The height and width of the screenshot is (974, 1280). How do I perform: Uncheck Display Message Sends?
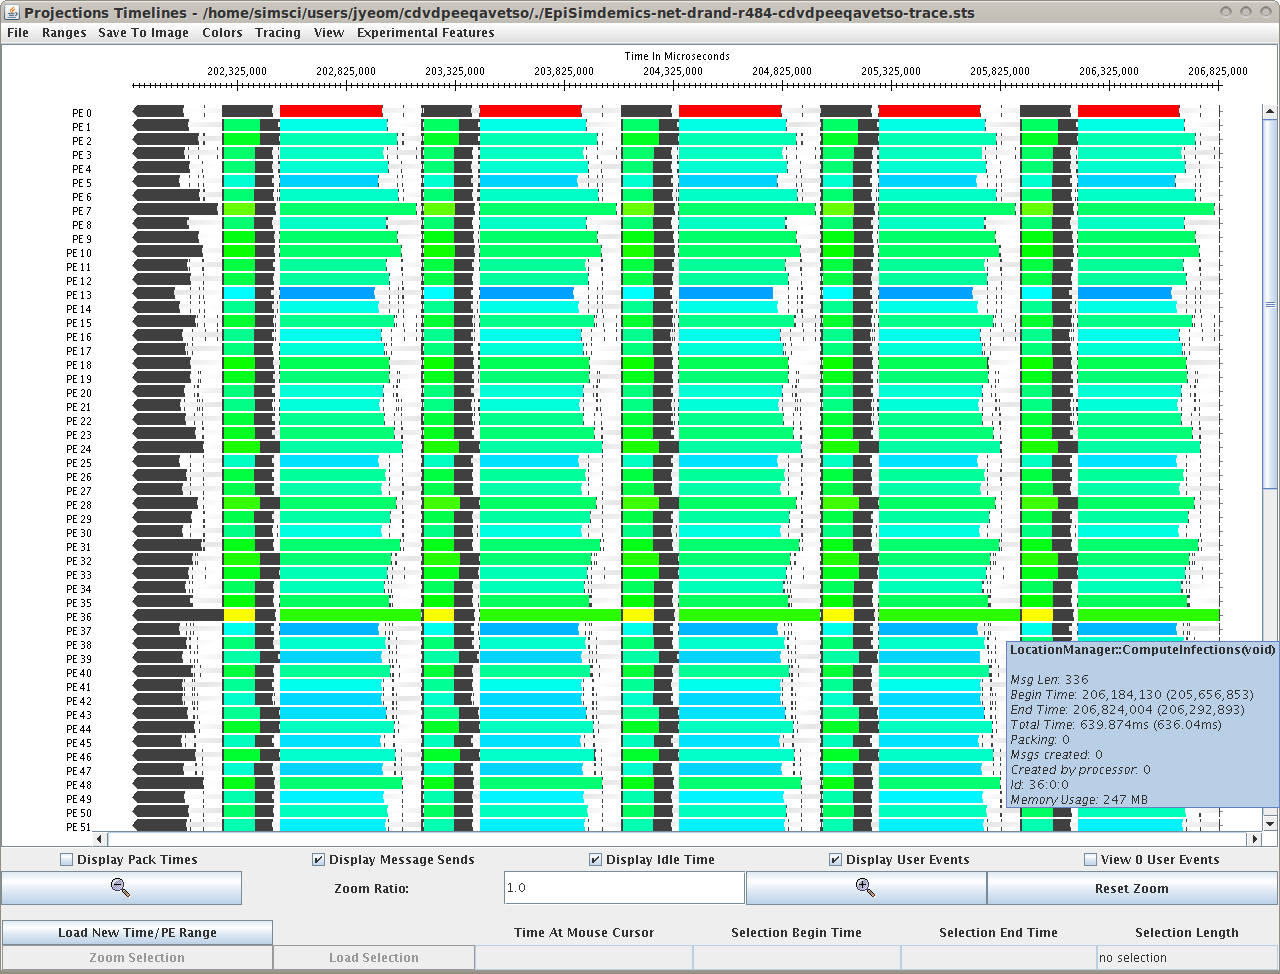point(319,860)
